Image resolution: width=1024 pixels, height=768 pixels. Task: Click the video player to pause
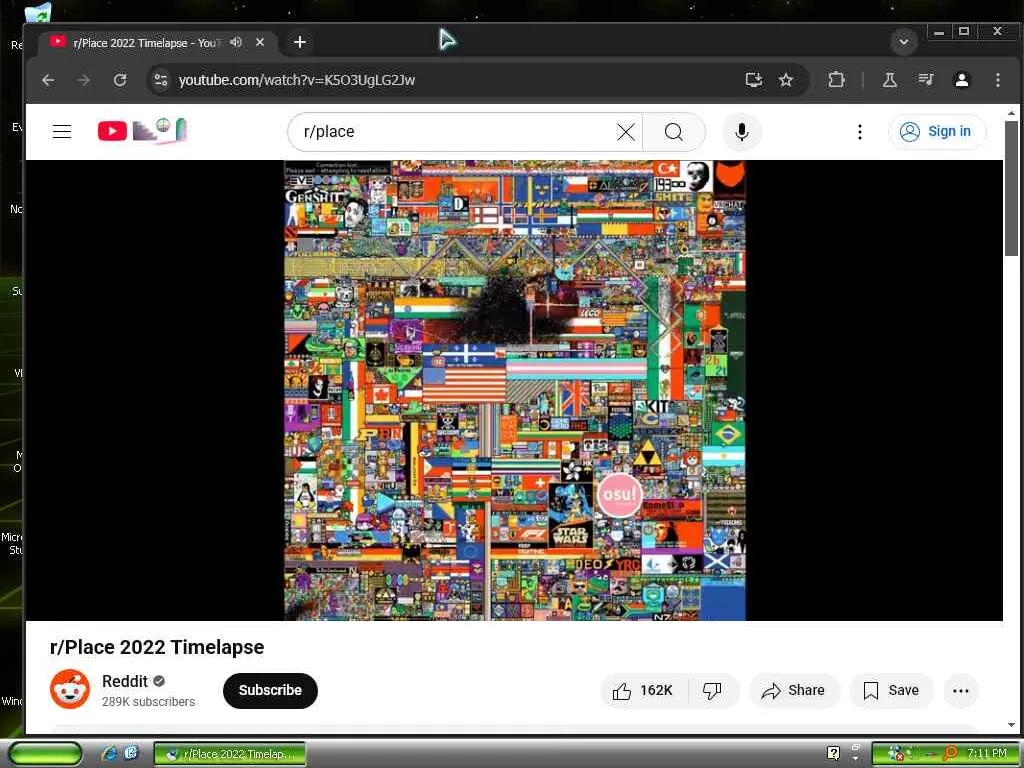click(x=515, y=390)
